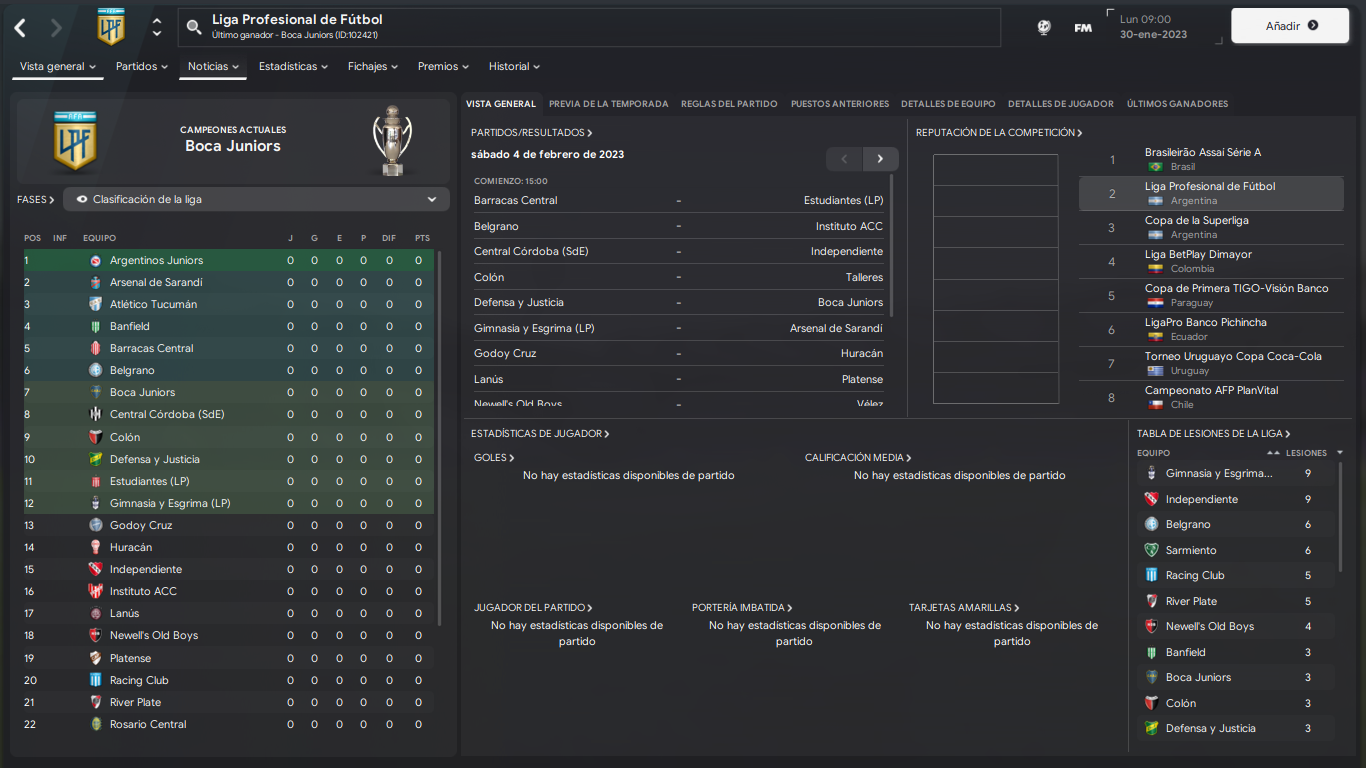Go to next fixtures date arrow
The height and width of the screenshot is (768, 1366).
pyautogui.click(x=880, y=159)
